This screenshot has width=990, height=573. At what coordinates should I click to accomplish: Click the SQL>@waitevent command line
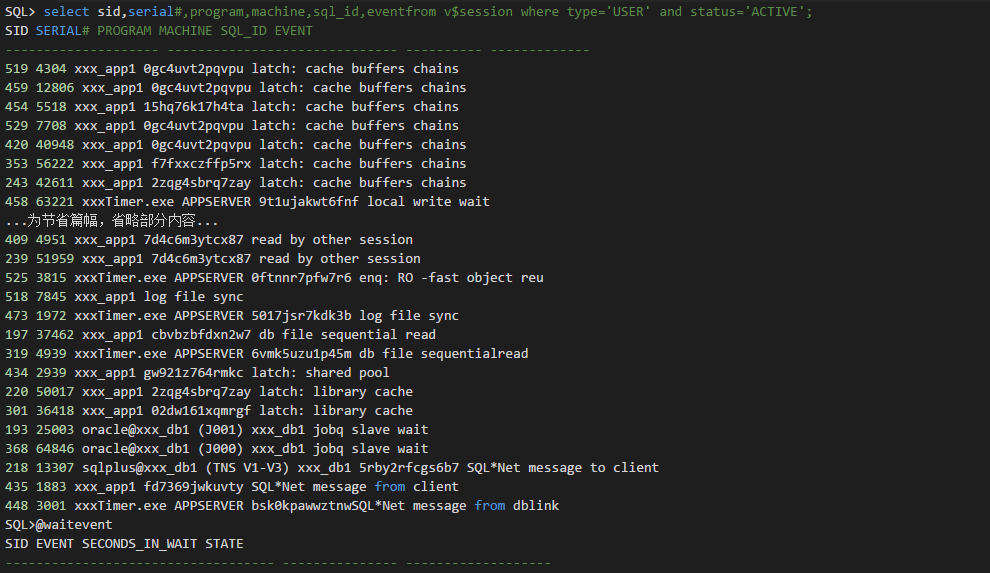tap(58, 525)
